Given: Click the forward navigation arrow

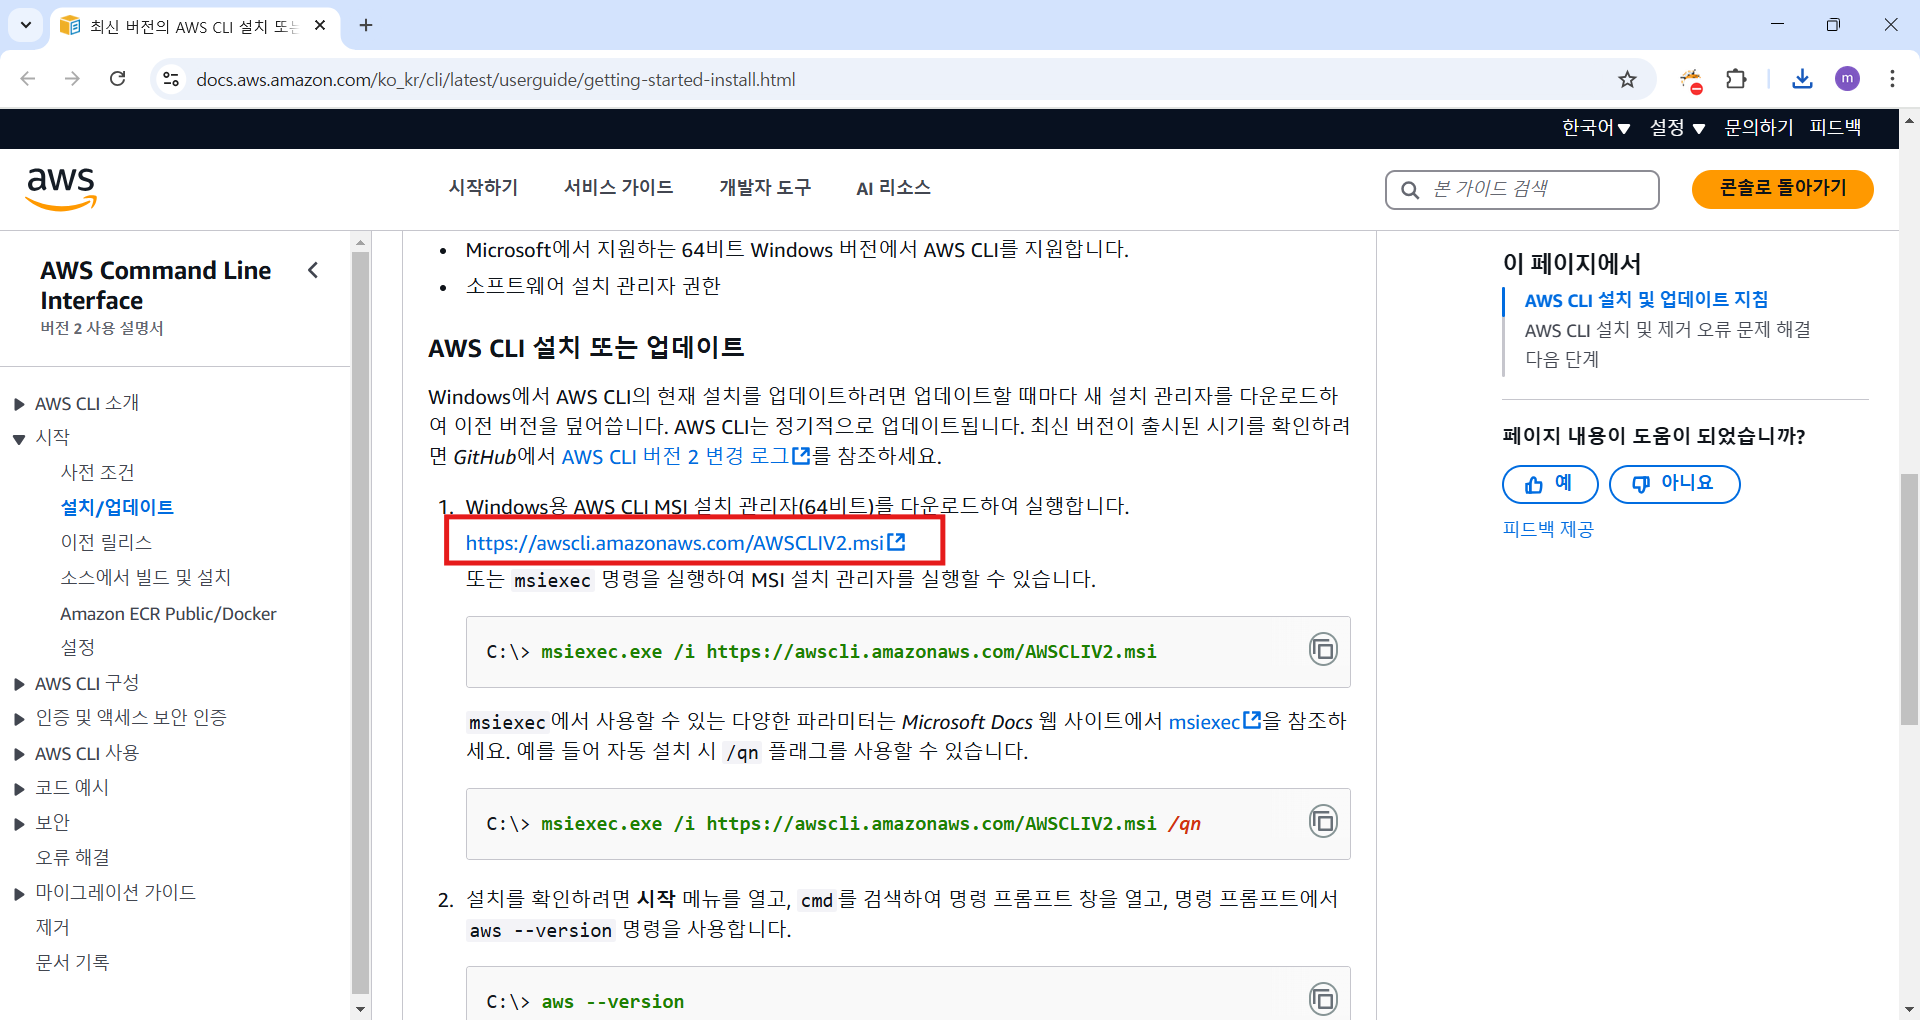Looking at the screenshot, I should point(72,79).
